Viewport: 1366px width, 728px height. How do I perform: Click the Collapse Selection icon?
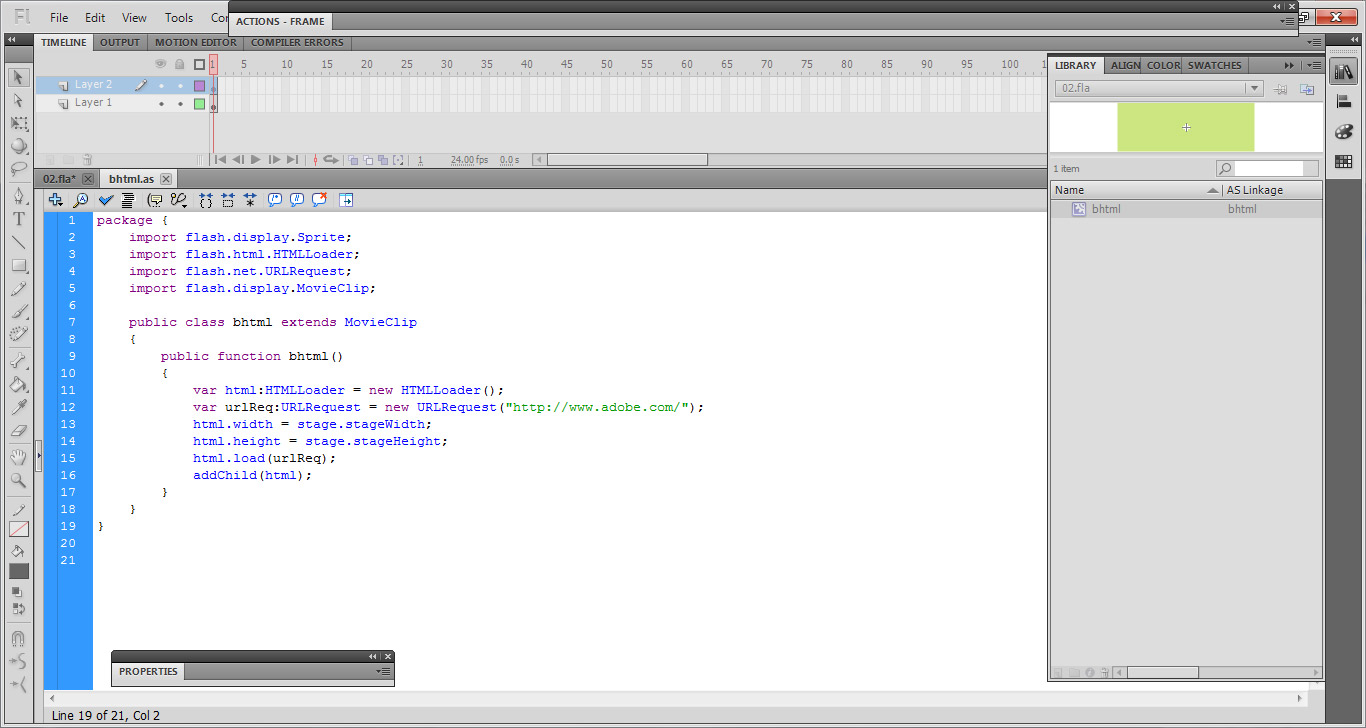click(x=228, y=200)
